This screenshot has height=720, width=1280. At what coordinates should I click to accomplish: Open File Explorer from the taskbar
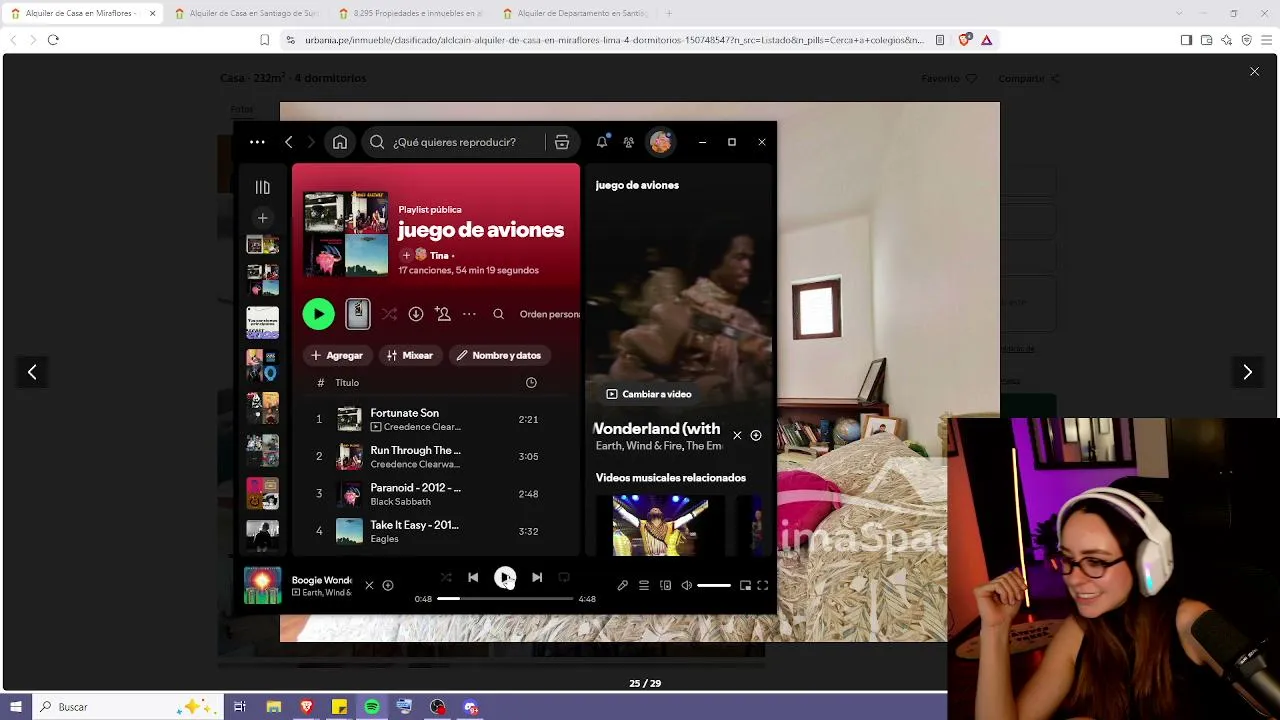click(x=273, y=707)
